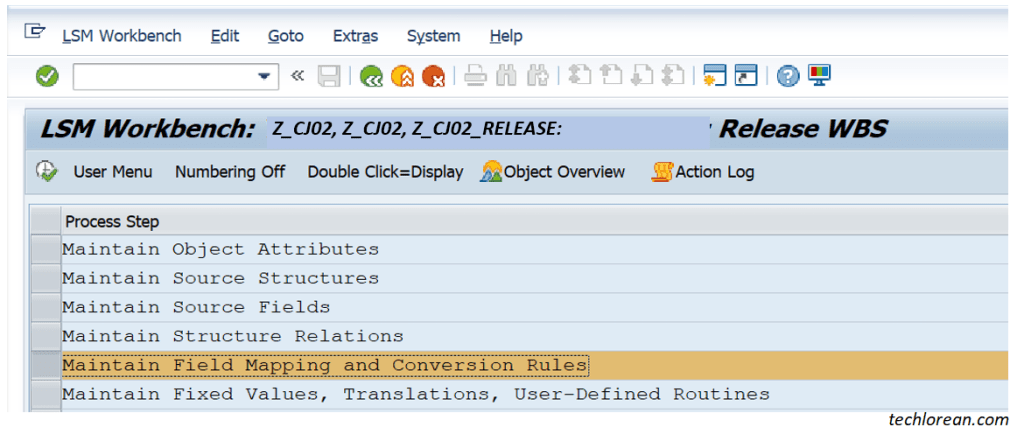Click the First Page icon
The image size is (1024, 434).
[579, 76]
